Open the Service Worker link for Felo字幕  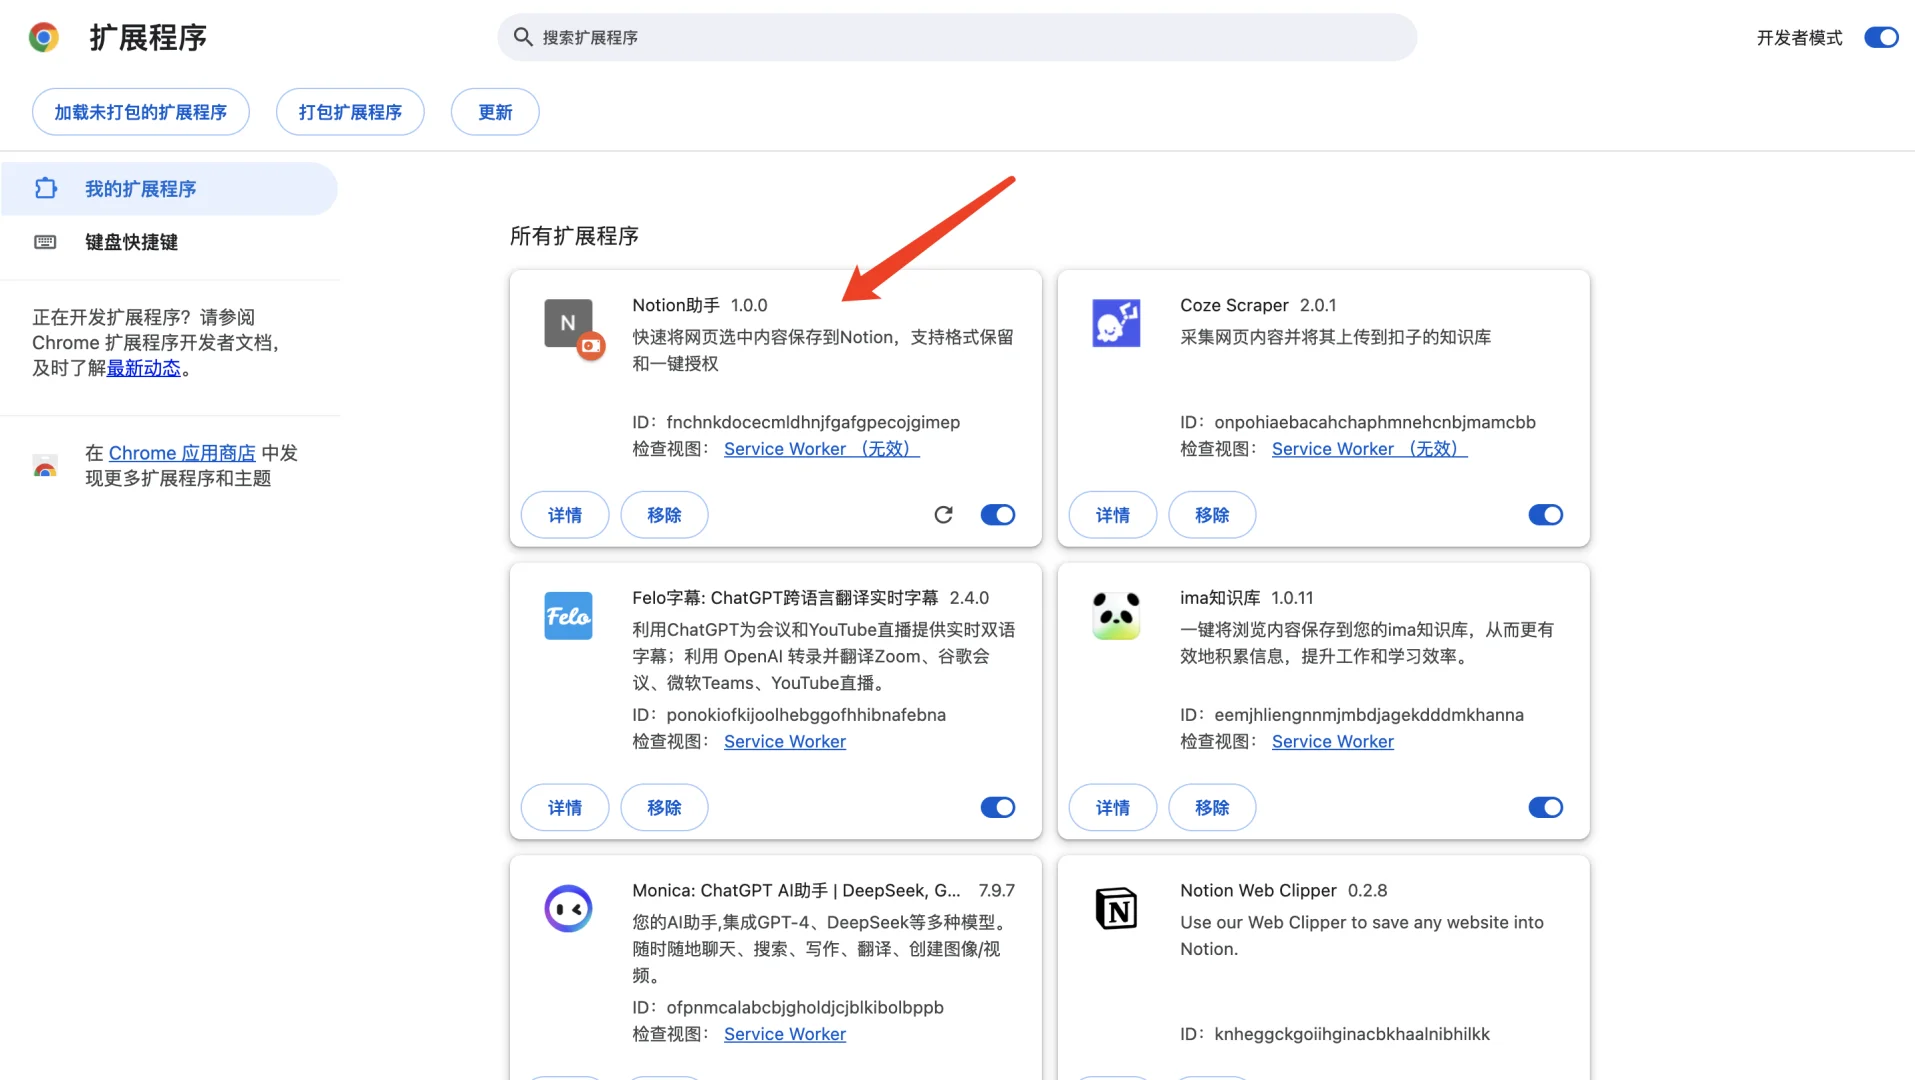tap(784, 741)
